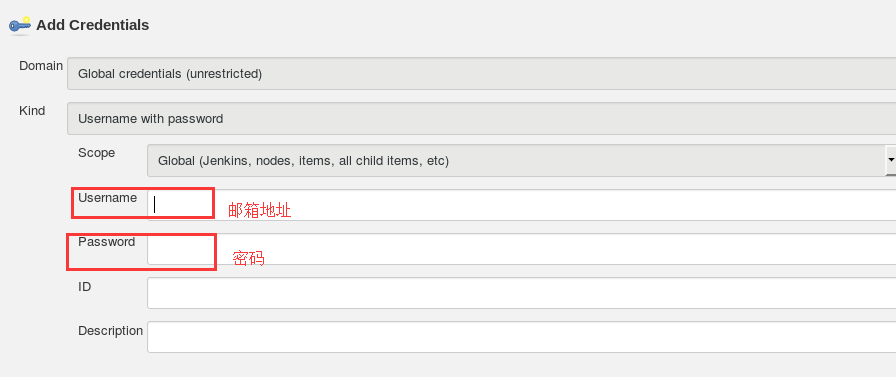Click the red 密码 annotation text

click(x=249, y=258)
